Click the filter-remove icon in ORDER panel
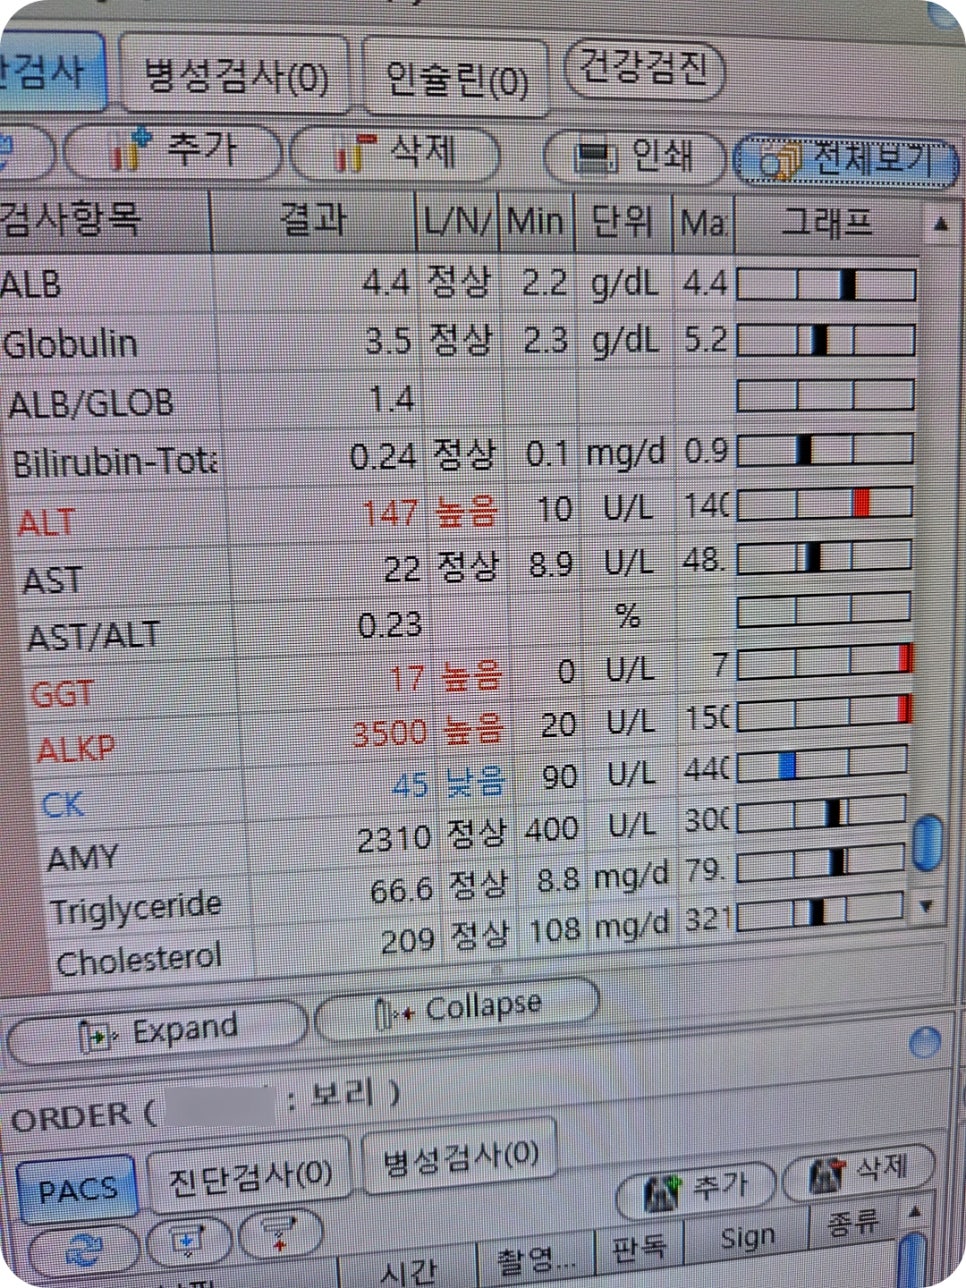The image size is (966, 1288). tap(281, 1234)
